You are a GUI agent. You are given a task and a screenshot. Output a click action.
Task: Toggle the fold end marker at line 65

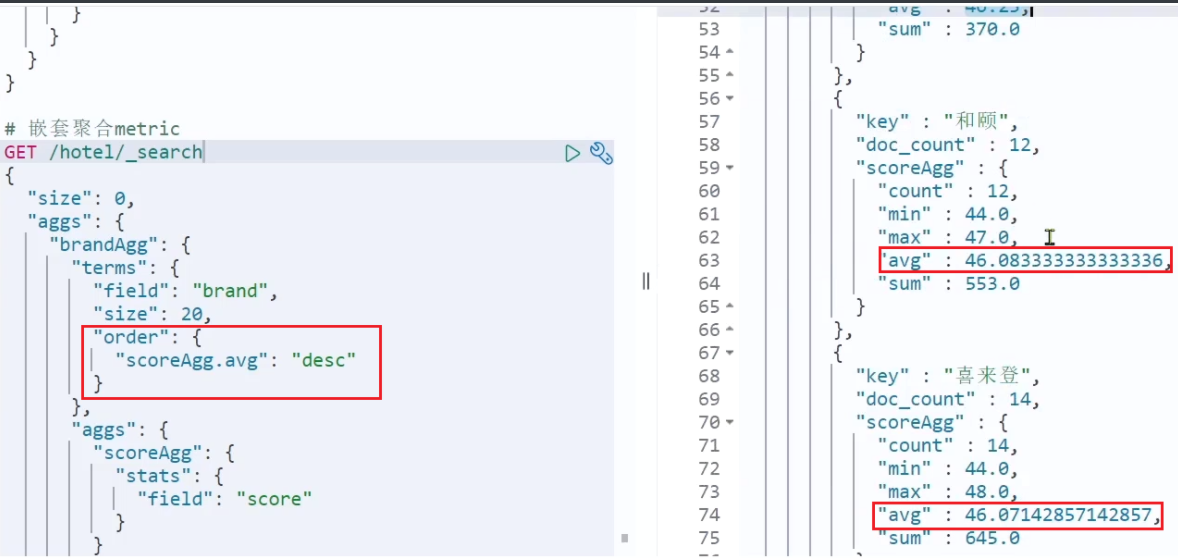[731, 306]
